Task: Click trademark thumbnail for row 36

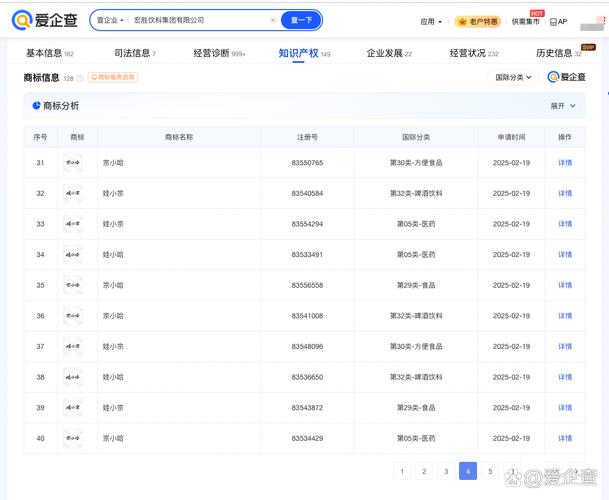Action: (x=73, y=316)
